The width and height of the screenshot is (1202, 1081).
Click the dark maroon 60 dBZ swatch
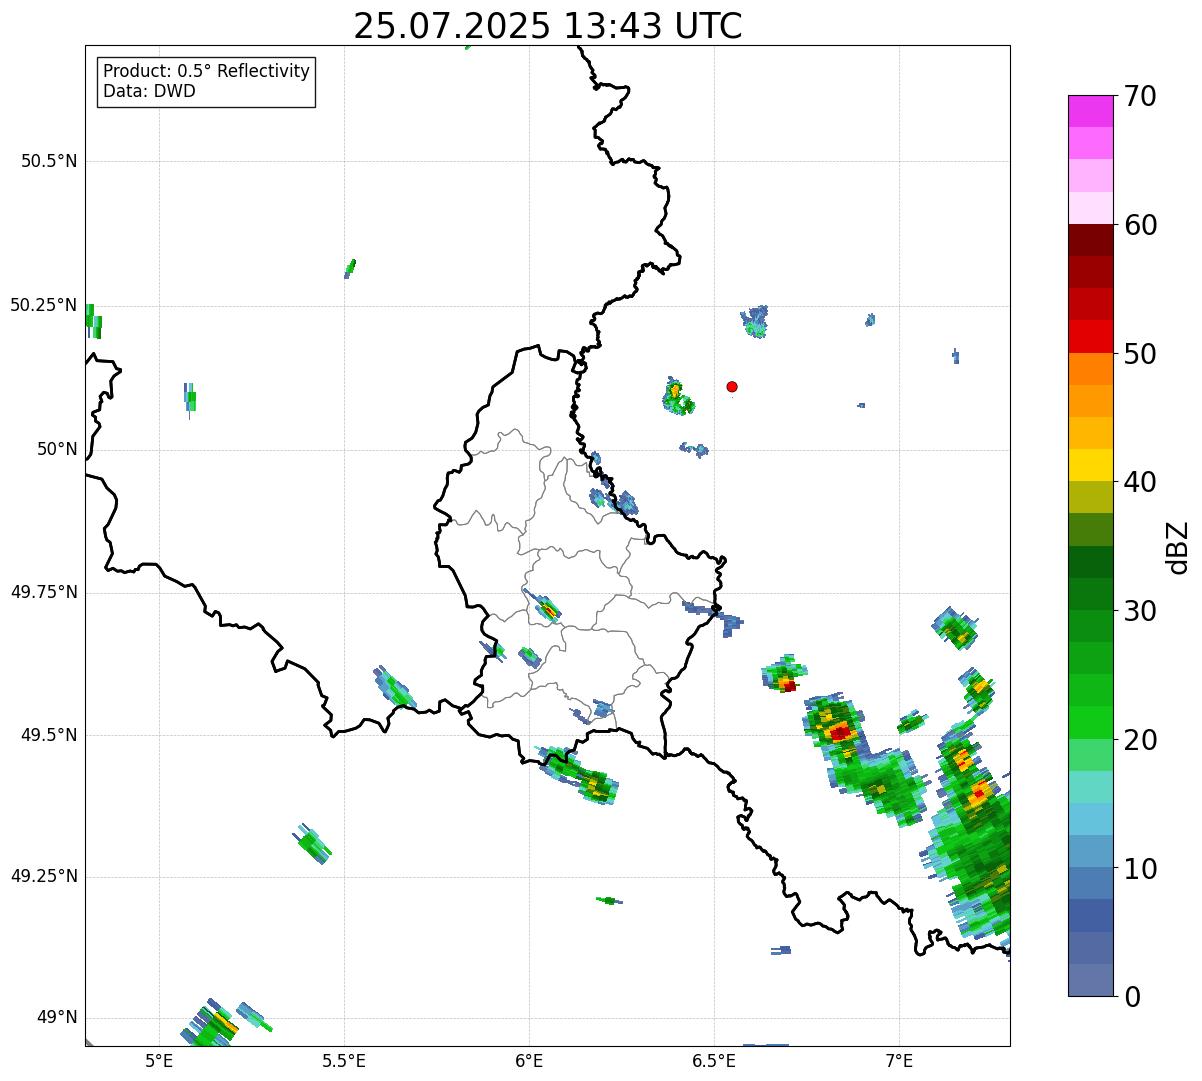[1091, 240]
